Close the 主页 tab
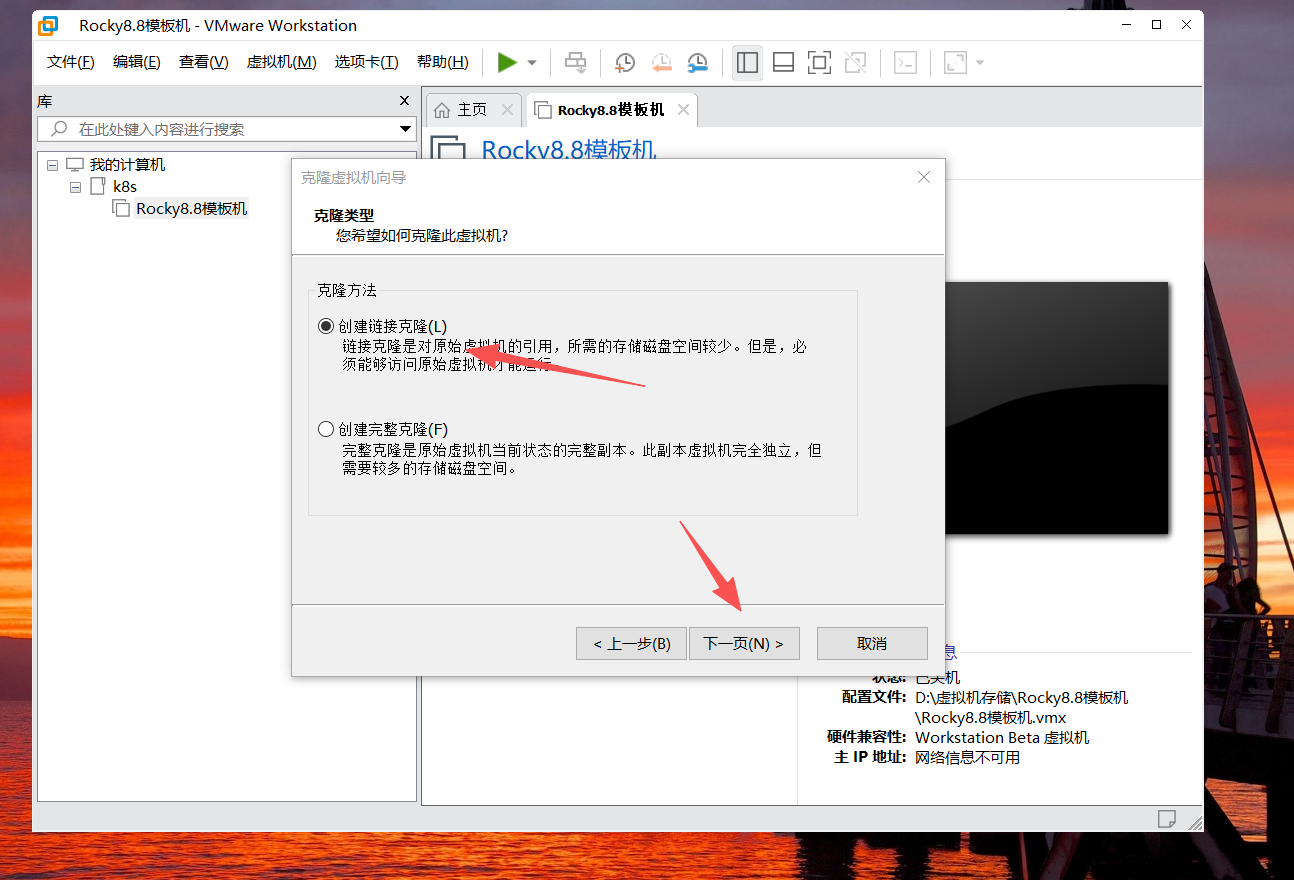The width and height of the screenshot is (1294, 880). coord(507,110)
